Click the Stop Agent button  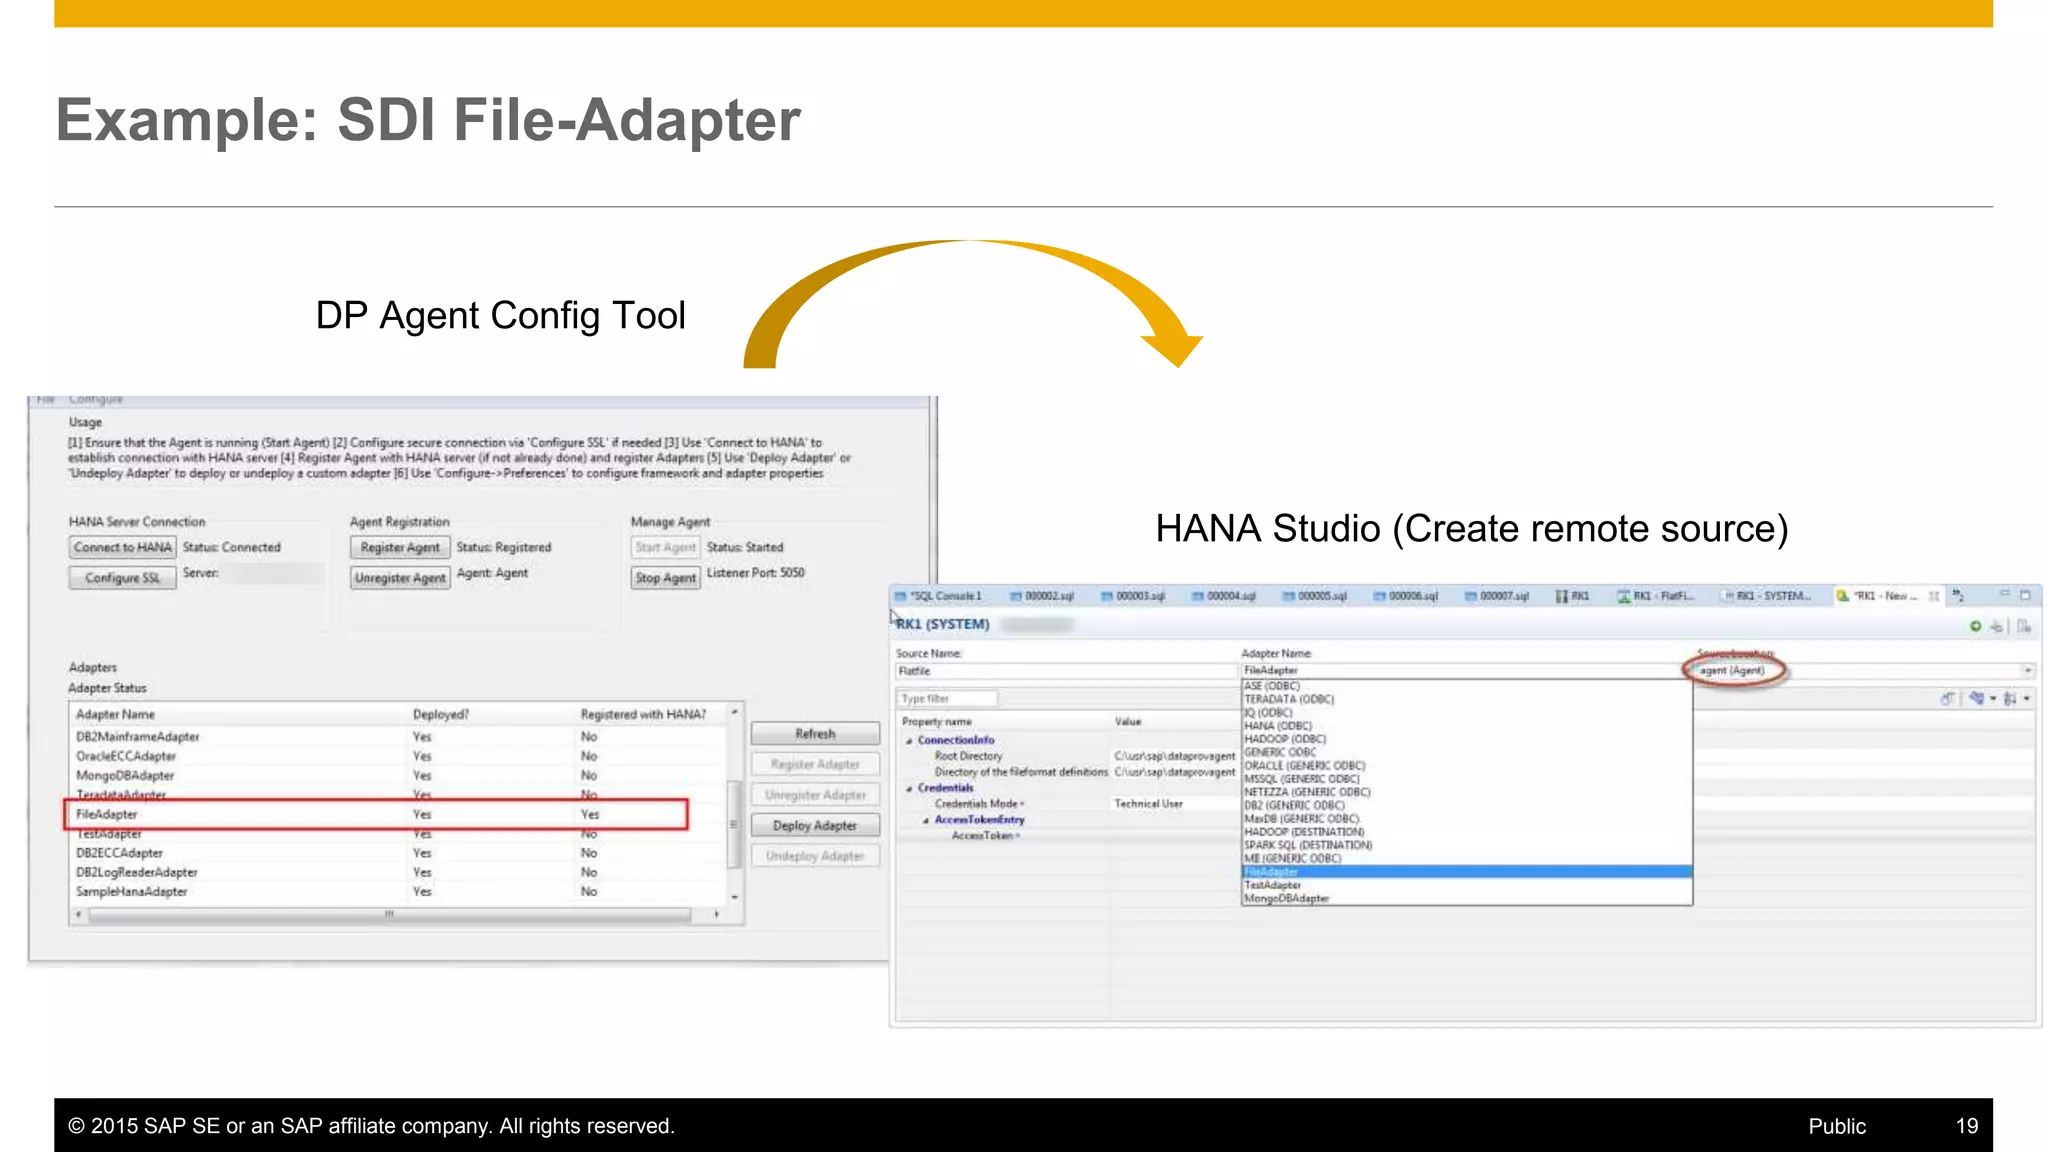pos(665,578)
